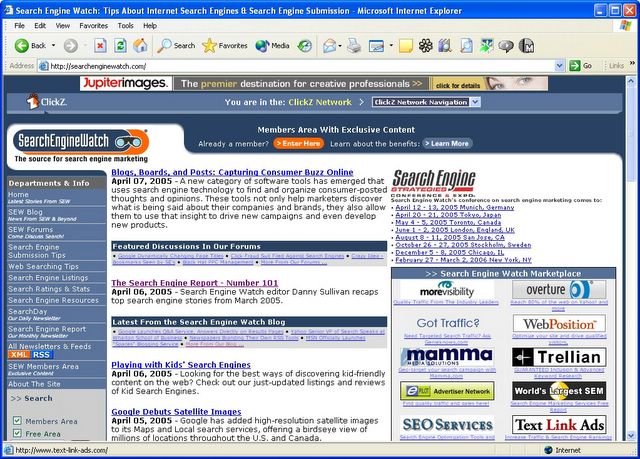Click the address bar URL field
Image resolution: width=640 pixels, height=459 pixels.
(301, 66)
